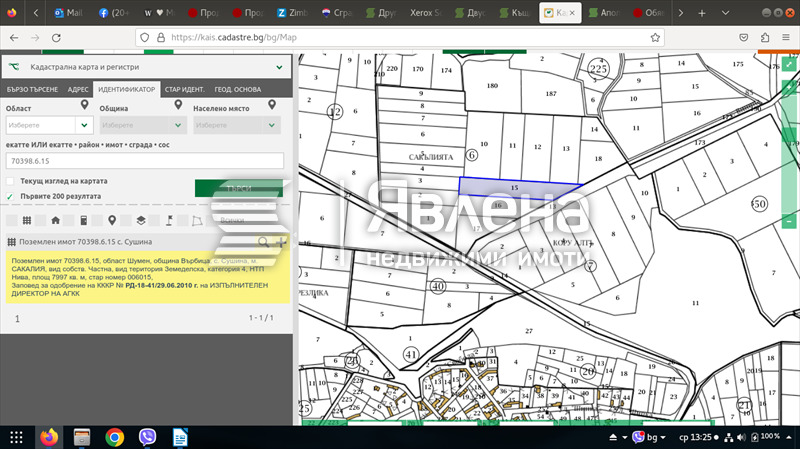Screen dimensions: 800x449
Task: Click the identifier input field with 70398.6.15
Action: pos(145,160)
